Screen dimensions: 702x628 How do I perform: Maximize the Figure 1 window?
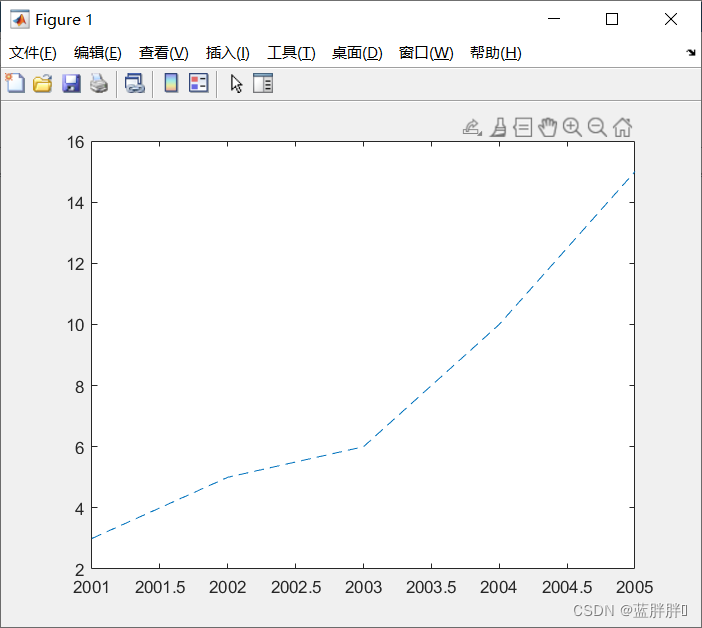click(612, 19)
